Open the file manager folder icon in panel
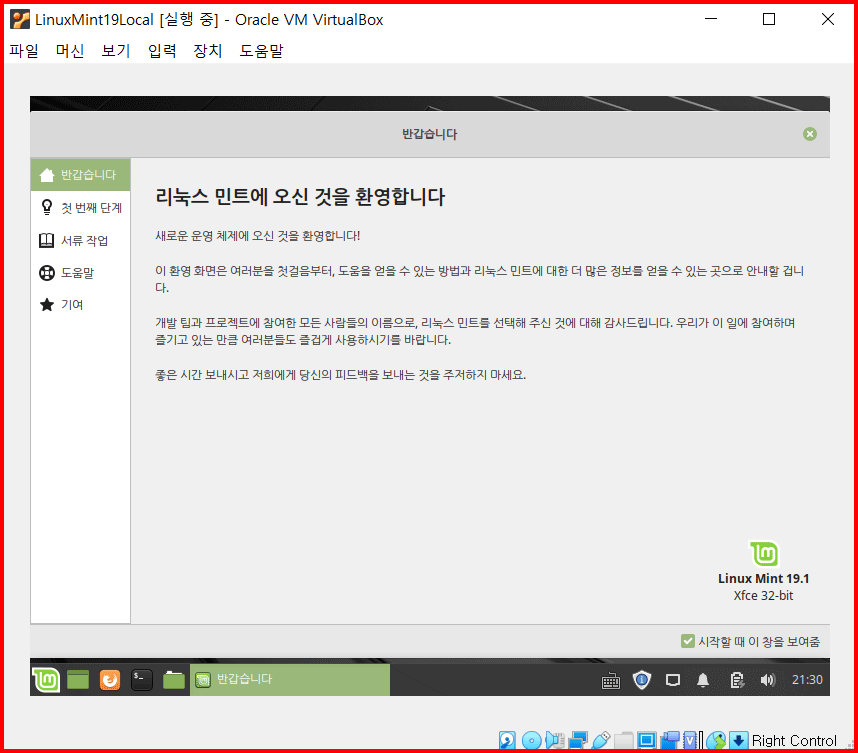This screenshot has height=753, width=858. pyautogui.click(x=174, y=680)
